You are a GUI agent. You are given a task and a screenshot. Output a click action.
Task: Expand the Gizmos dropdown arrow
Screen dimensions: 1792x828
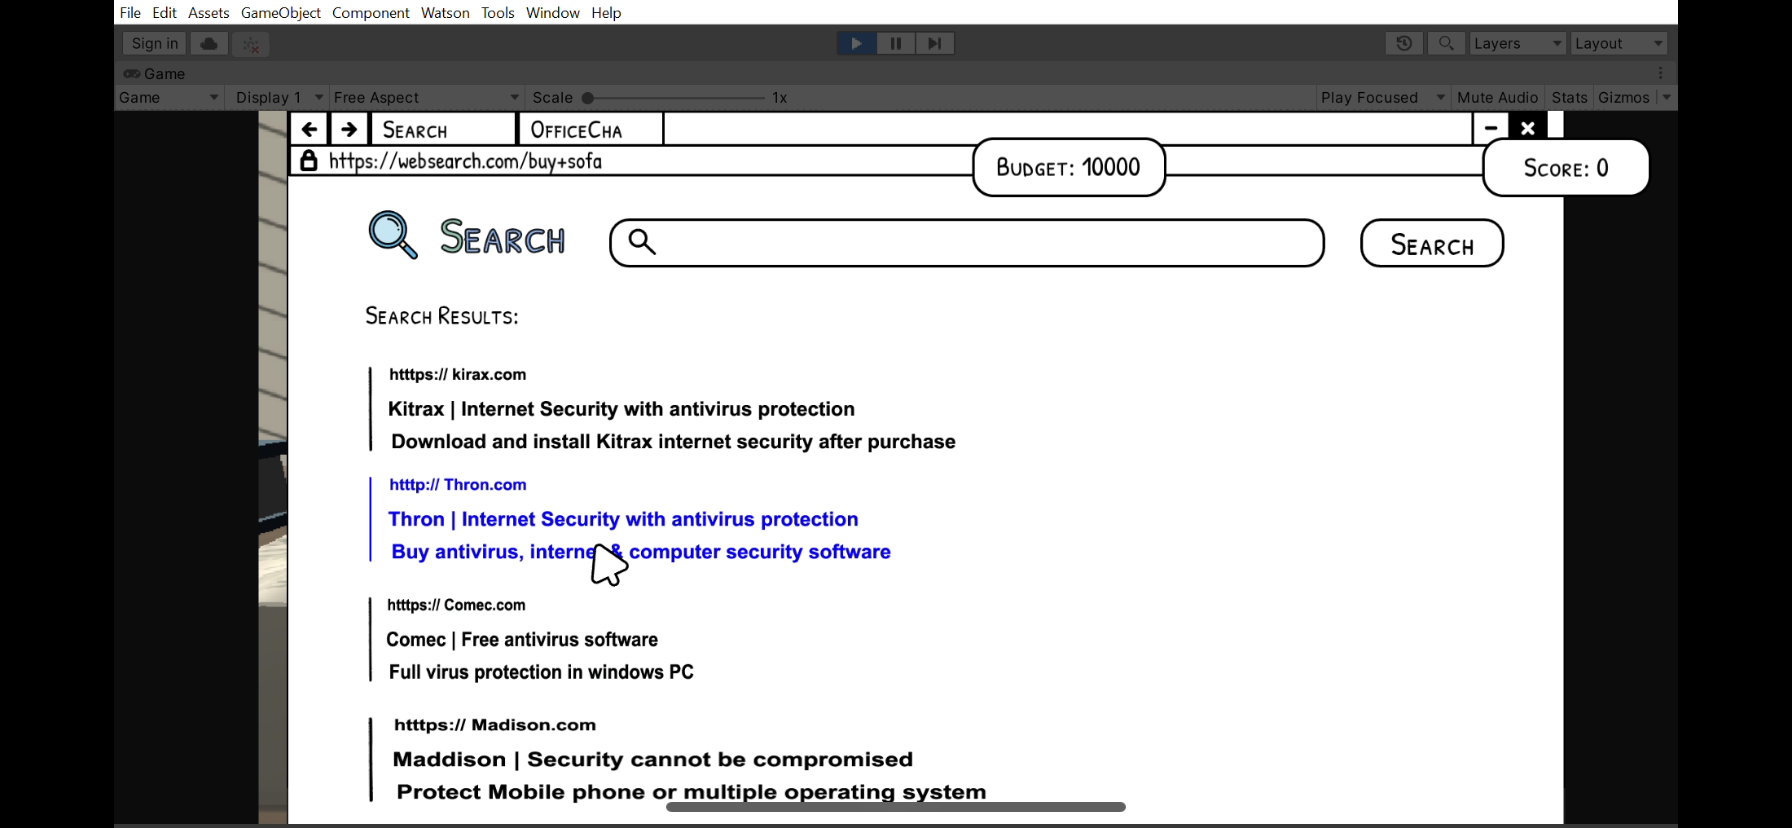point(1666,97)
